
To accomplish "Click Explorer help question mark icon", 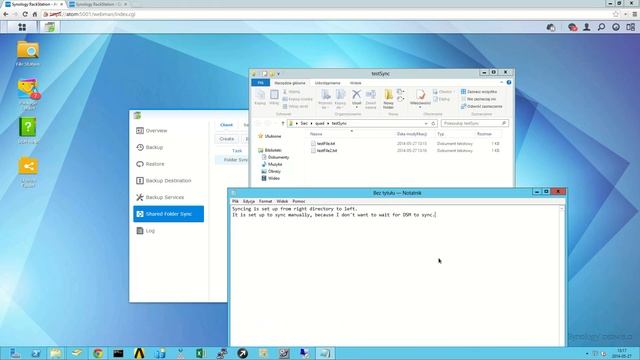I will [509, 82].
